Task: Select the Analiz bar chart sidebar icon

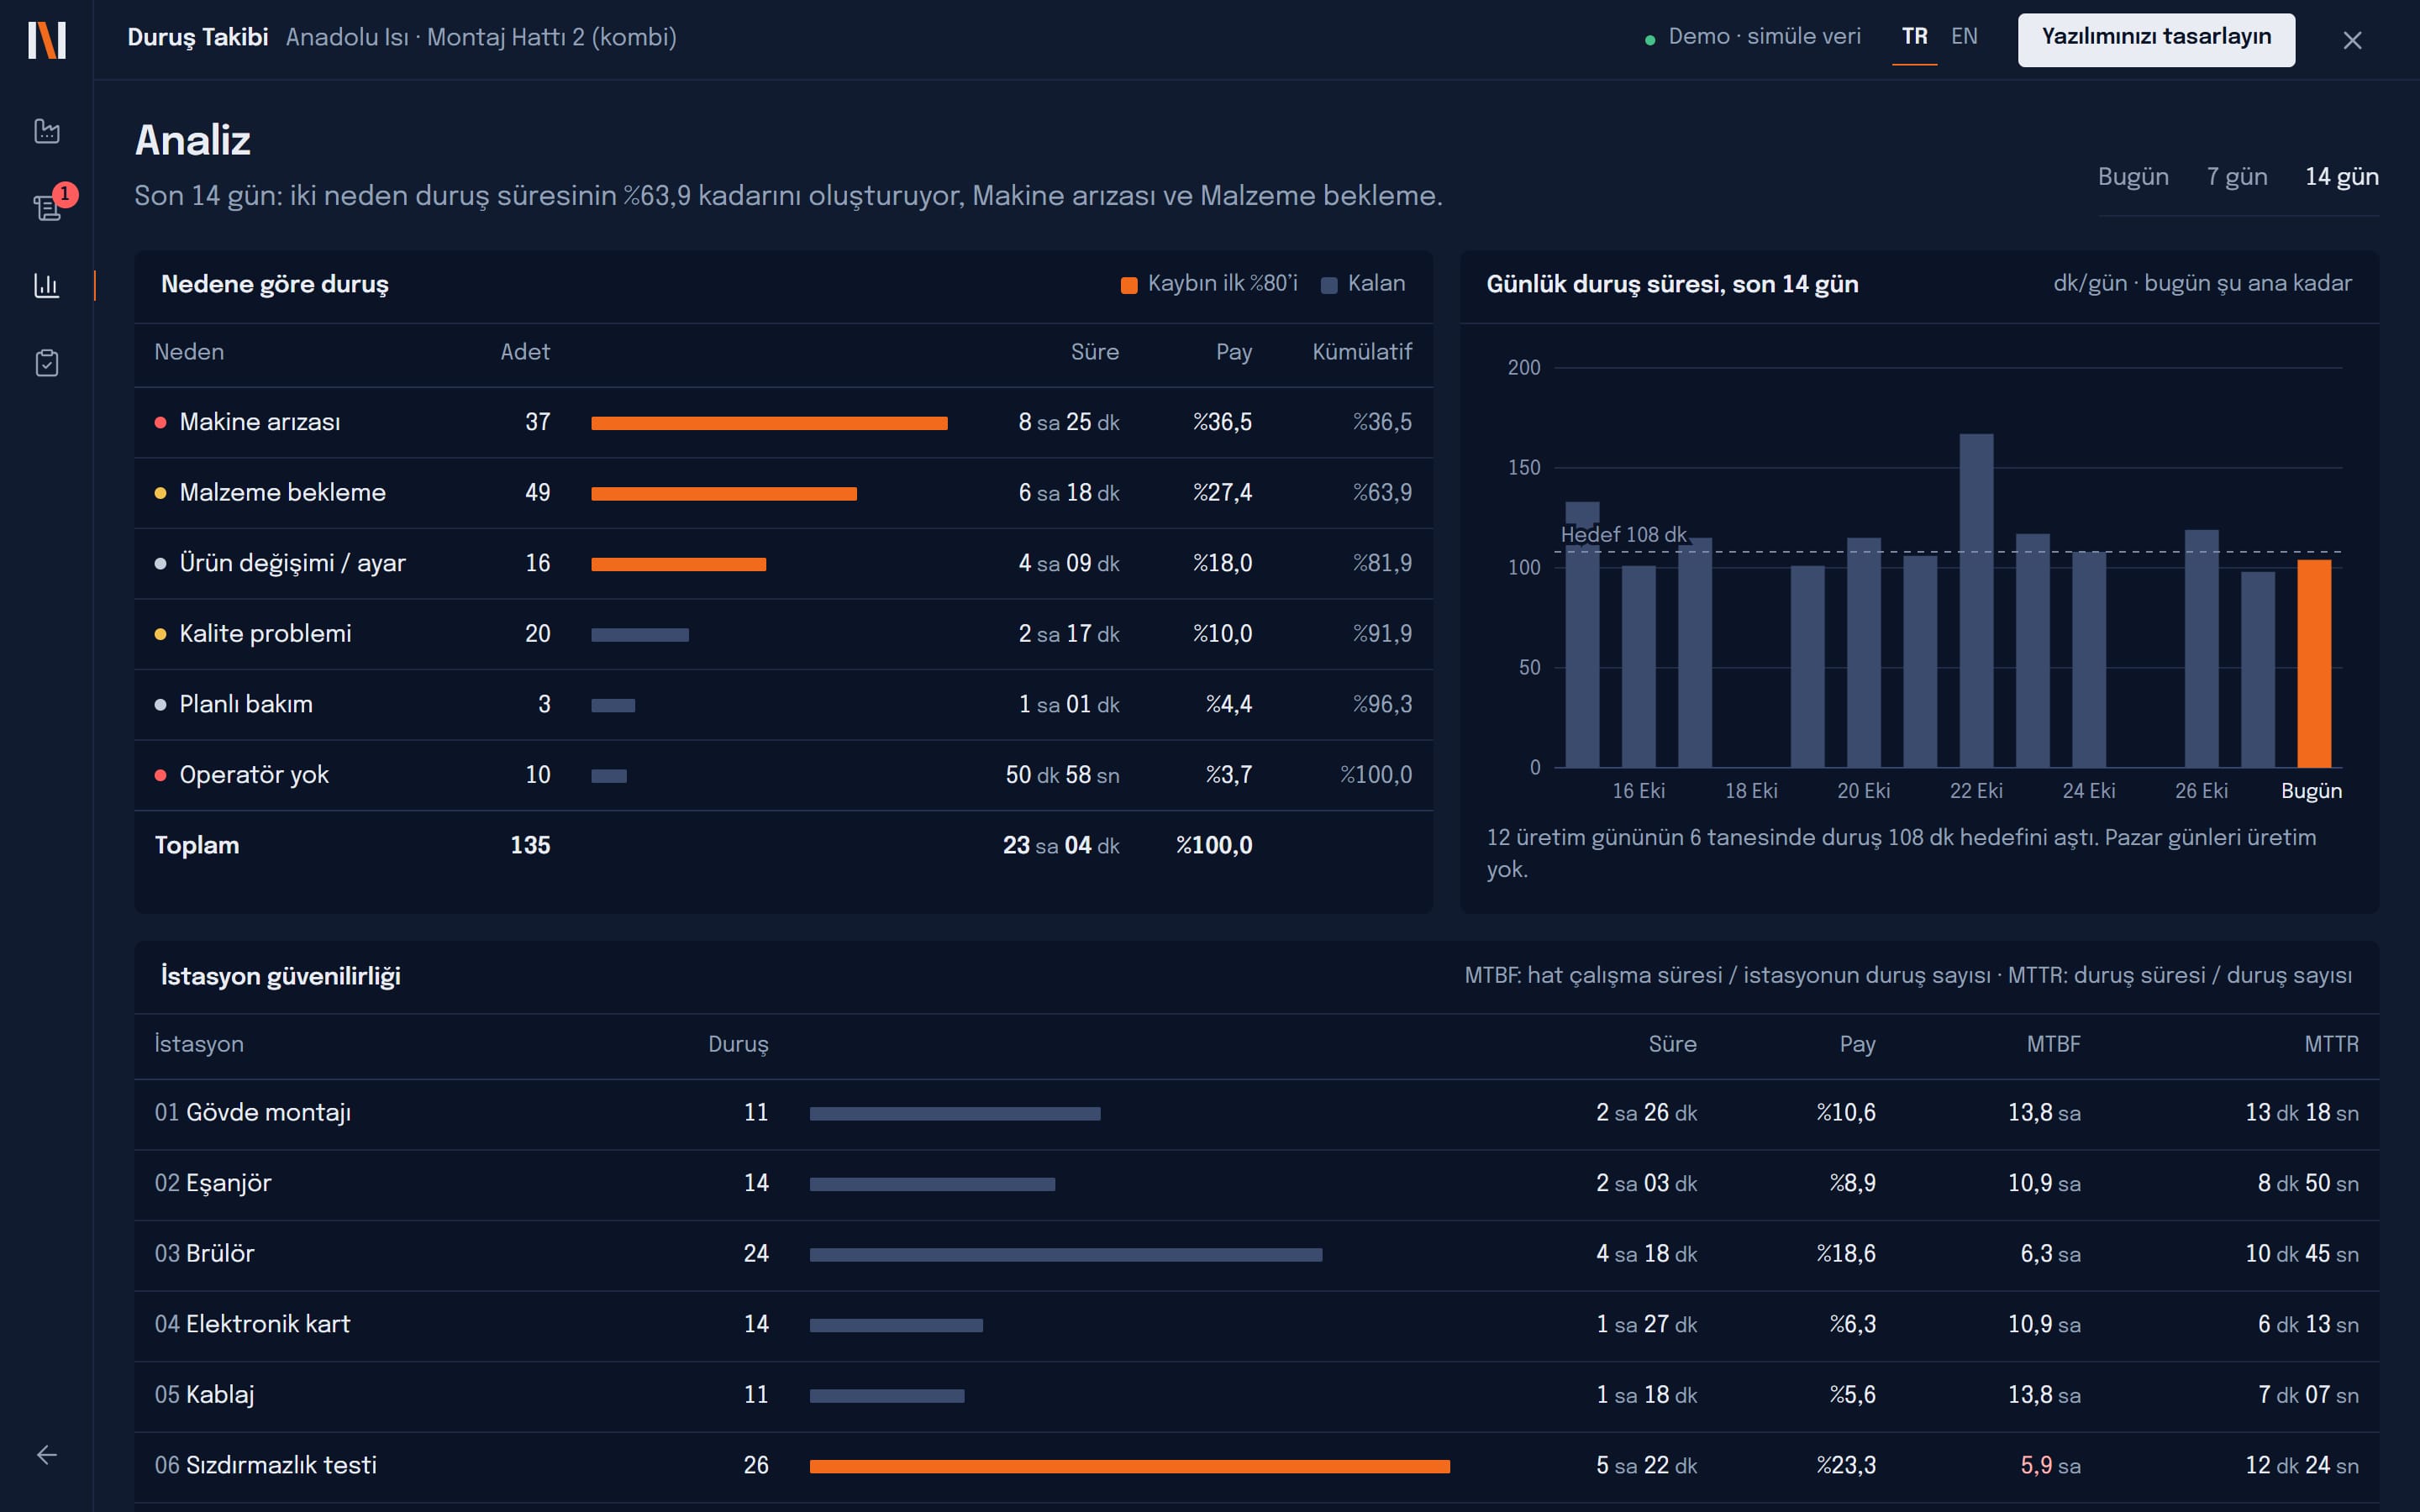Action: point(47,286)
